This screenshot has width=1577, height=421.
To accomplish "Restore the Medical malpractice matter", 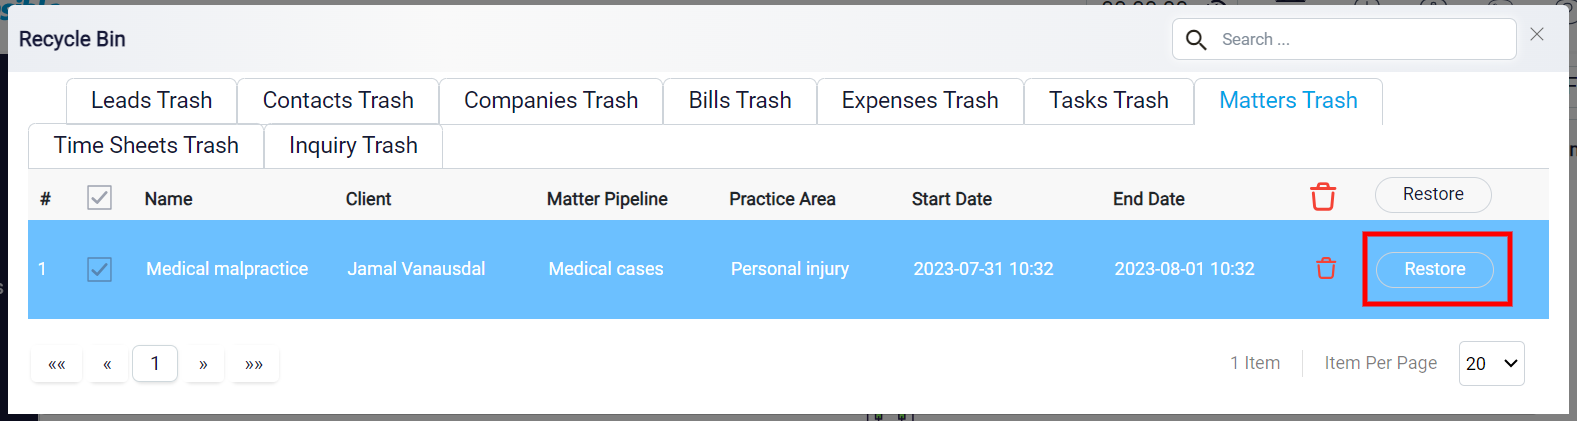I will pyautogui.click(x=1435, y=269).
